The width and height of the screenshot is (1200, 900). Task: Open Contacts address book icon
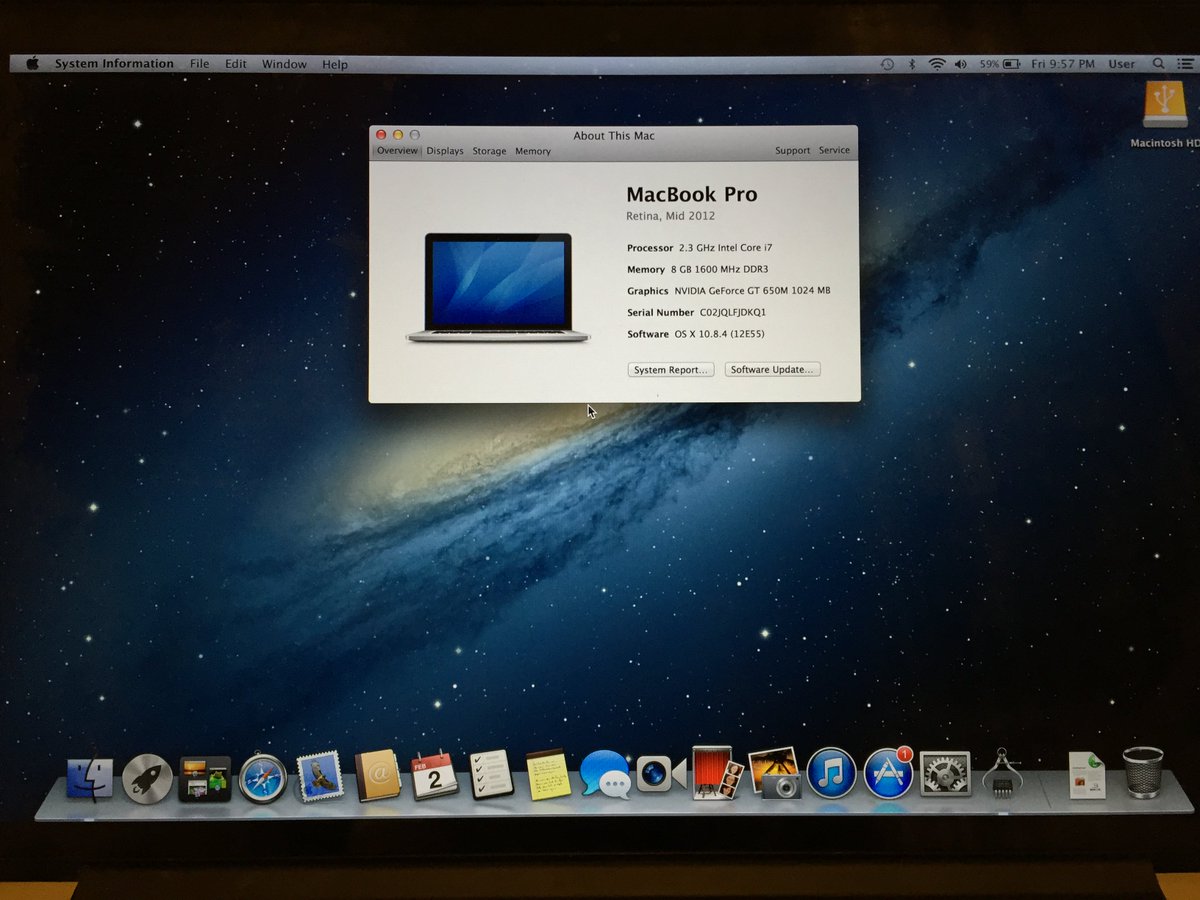[377, 776]
